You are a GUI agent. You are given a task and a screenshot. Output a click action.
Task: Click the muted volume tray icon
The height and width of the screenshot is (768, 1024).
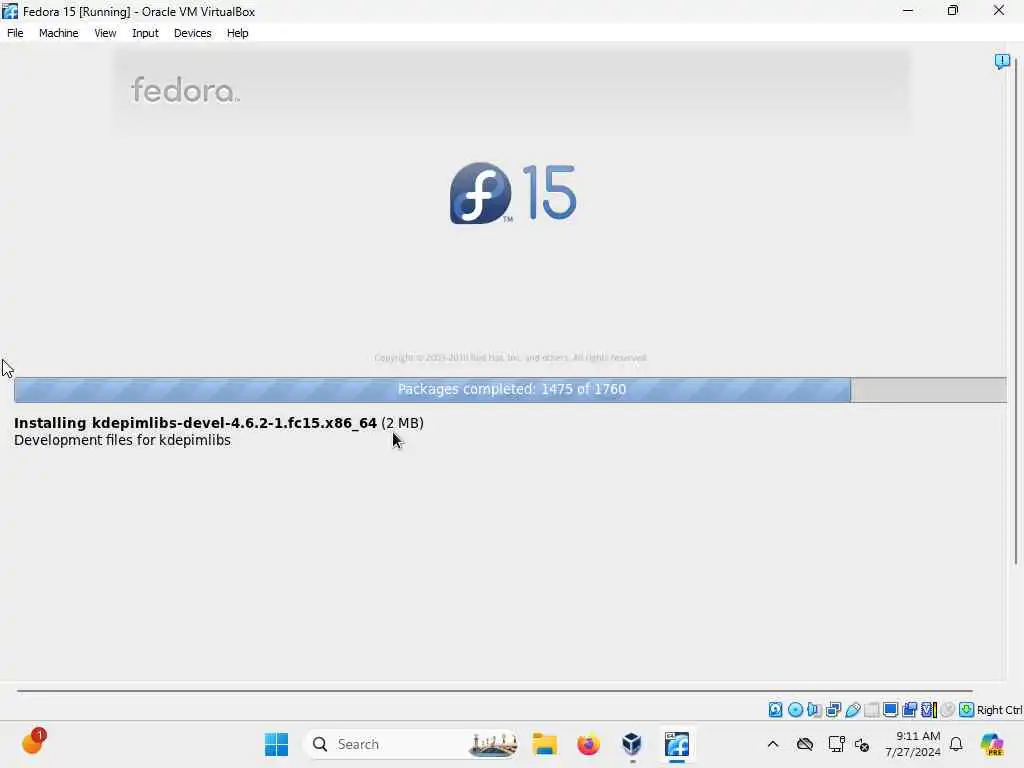tap(862, 744)
